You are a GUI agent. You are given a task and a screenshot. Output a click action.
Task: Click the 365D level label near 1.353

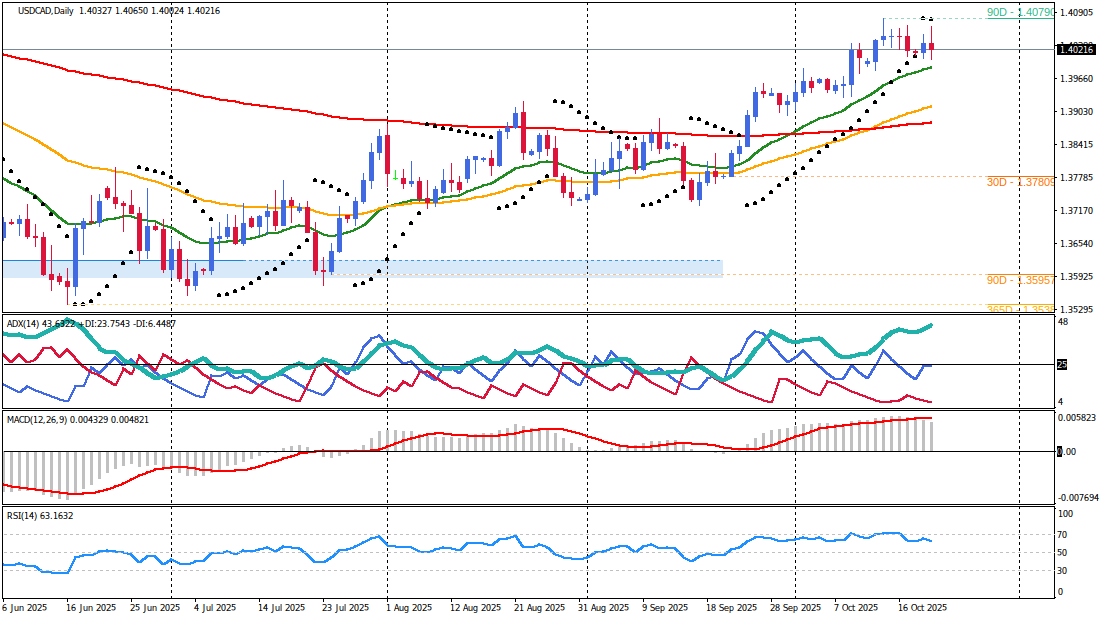(1019, 310)
